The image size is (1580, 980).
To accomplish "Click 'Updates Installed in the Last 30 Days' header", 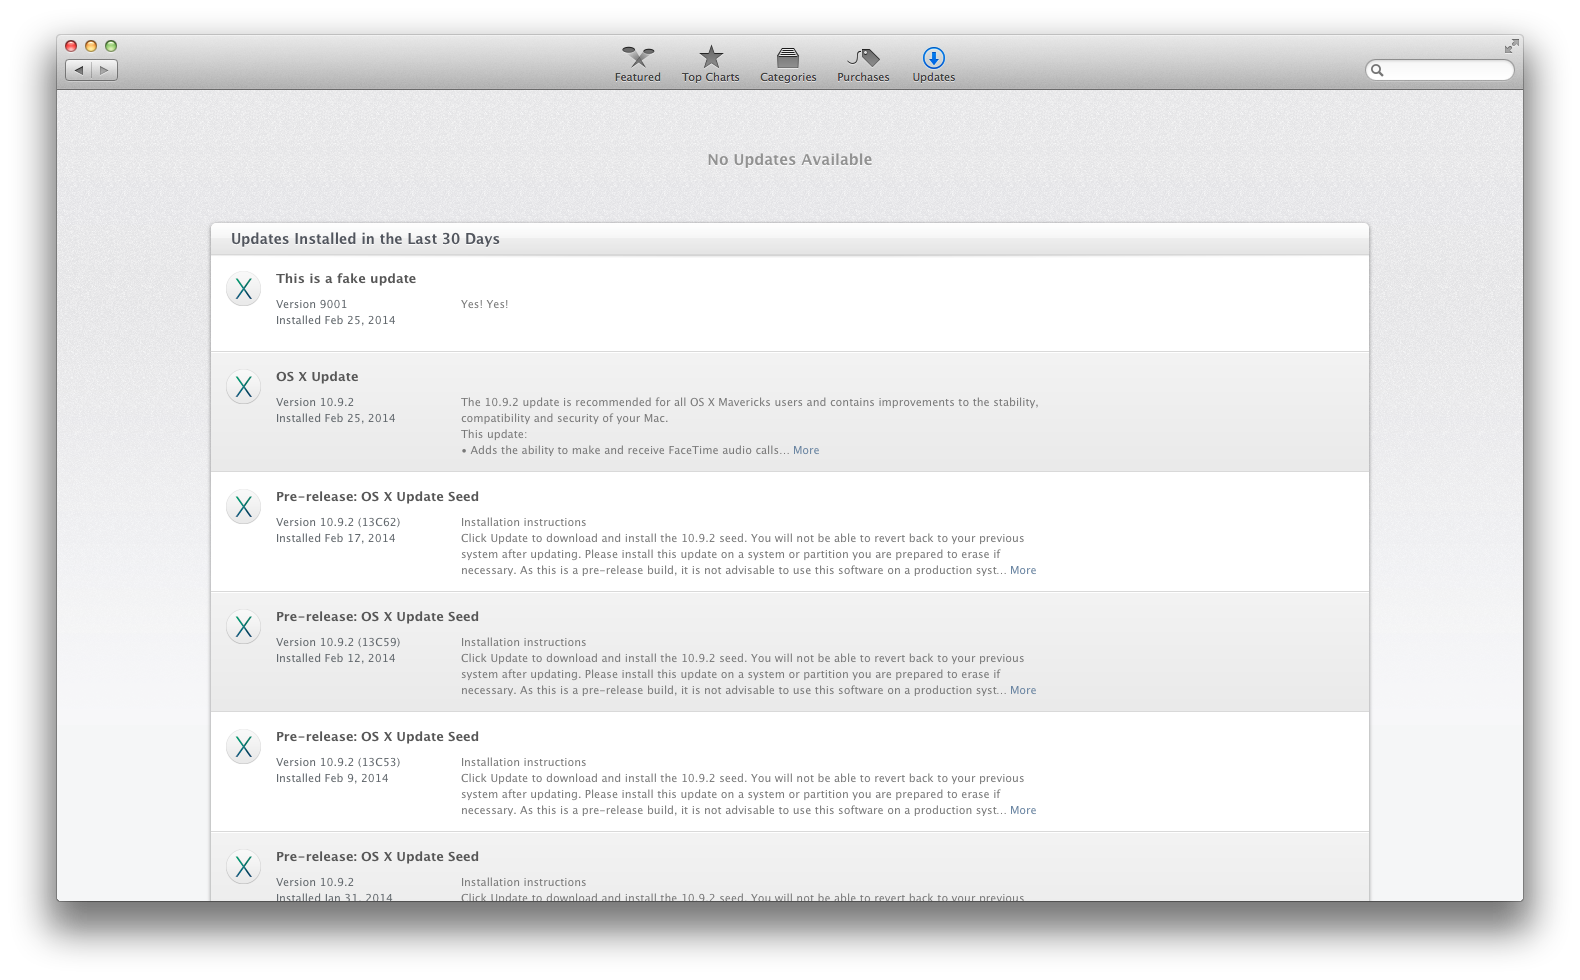I will (365, 239).
